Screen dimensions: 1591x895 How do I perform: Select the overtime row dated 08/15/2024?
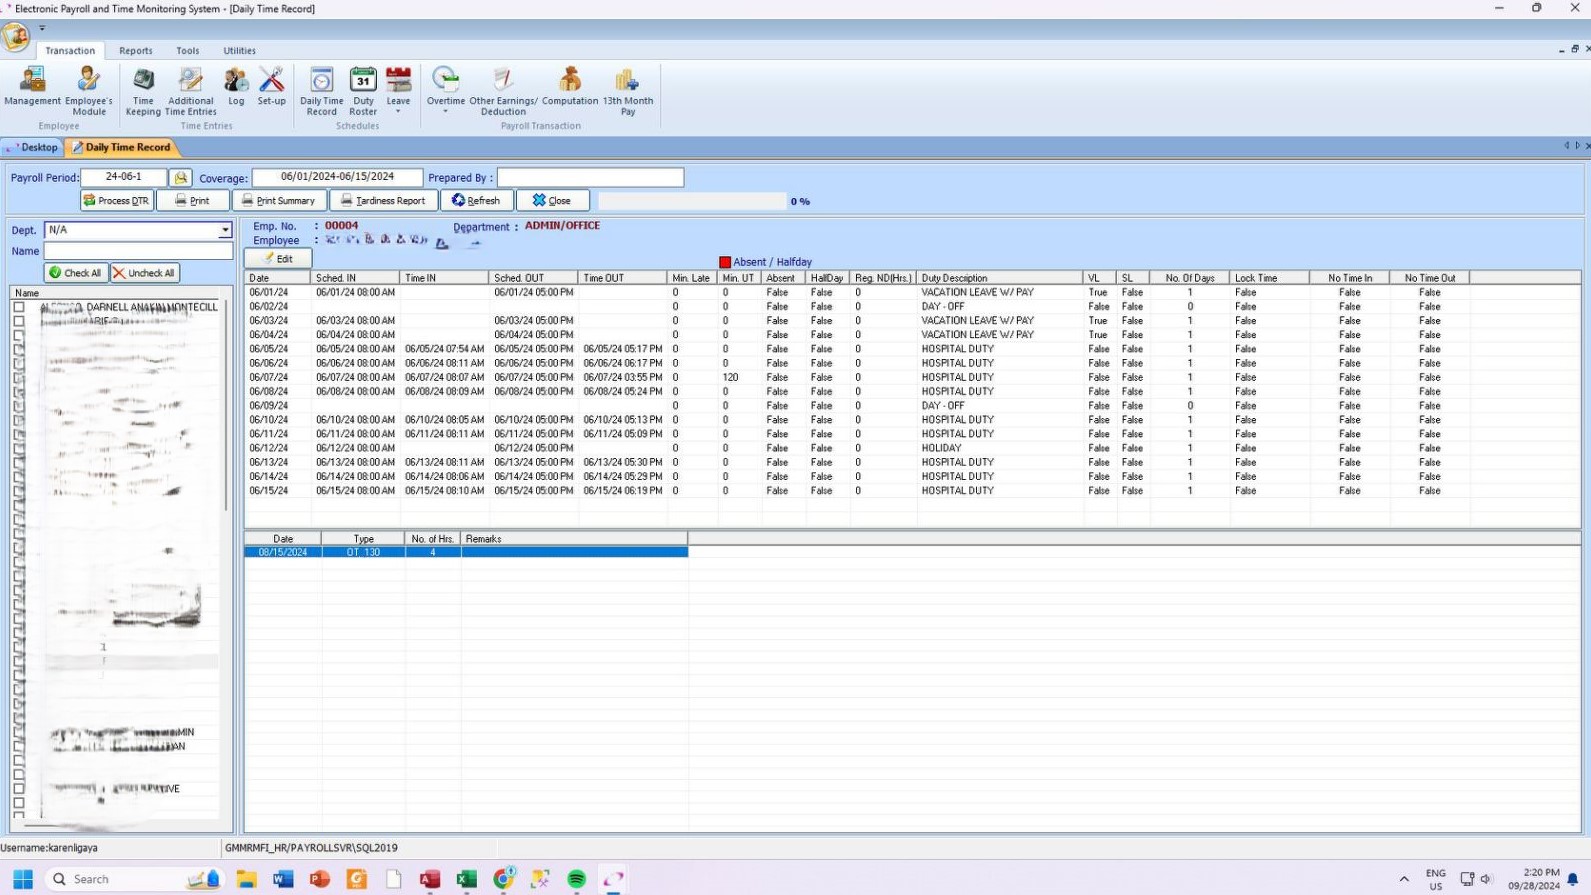pos(466,552)
